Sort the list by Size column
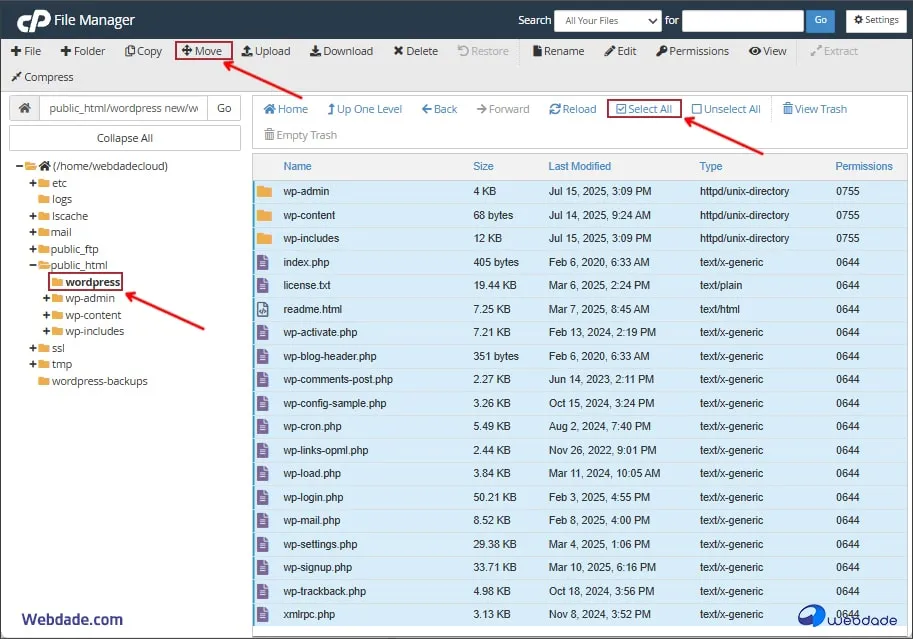Screen dimensions: 913x639 tap(483, 166)
